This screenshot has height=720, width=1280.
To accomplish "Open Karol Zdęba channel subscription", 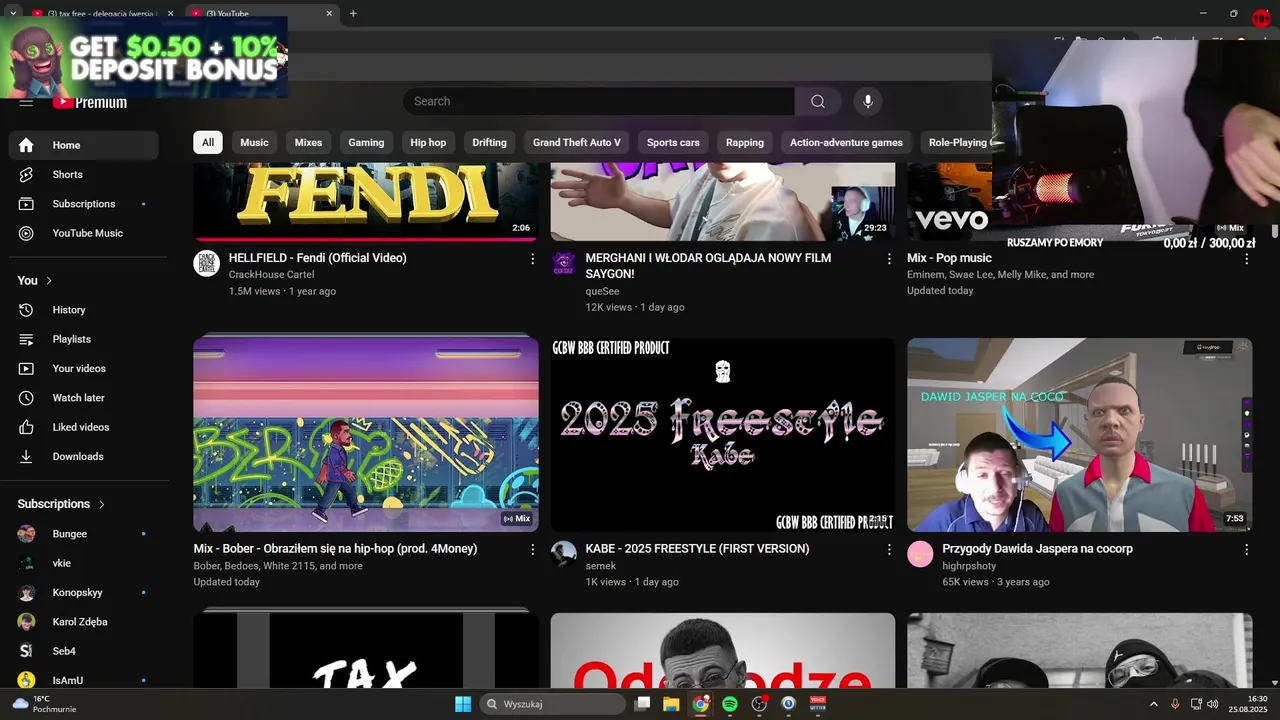I will click(84, 622).
